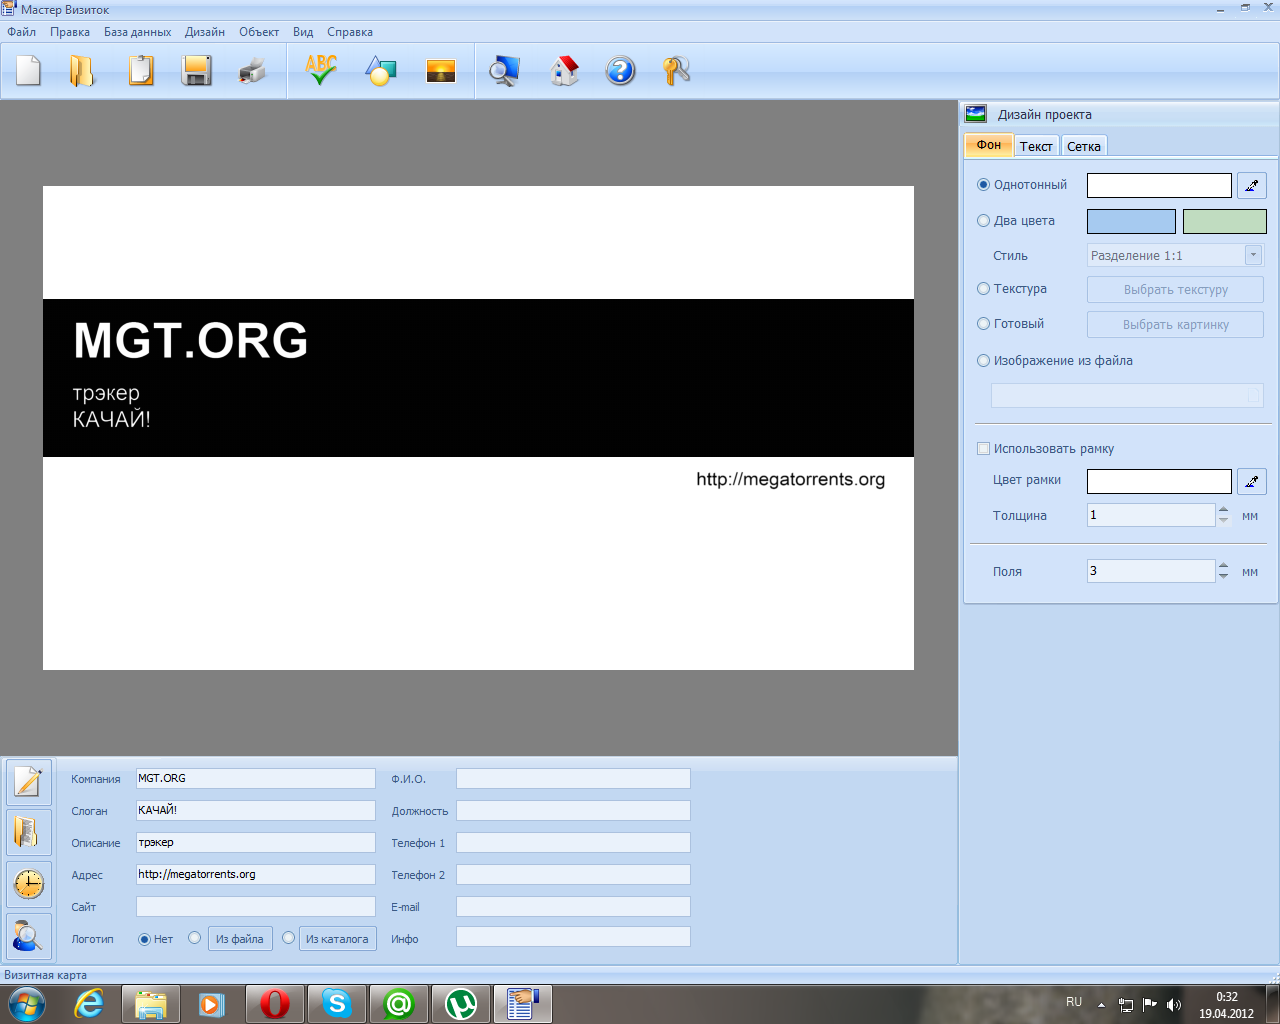
Task: Switch to the Сетка tab
Action: coord(1084,146)
